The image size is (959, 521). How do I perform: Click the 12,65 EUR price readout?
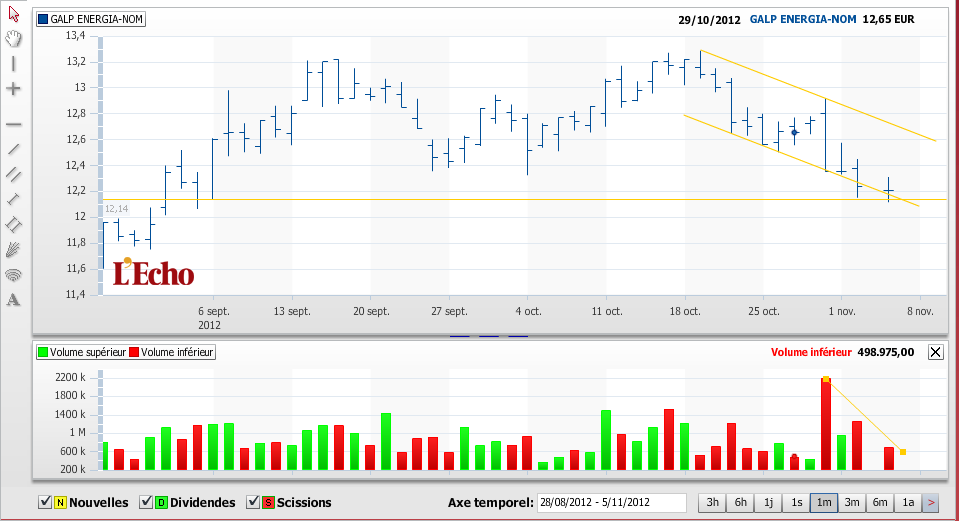(x=888, y=19)
